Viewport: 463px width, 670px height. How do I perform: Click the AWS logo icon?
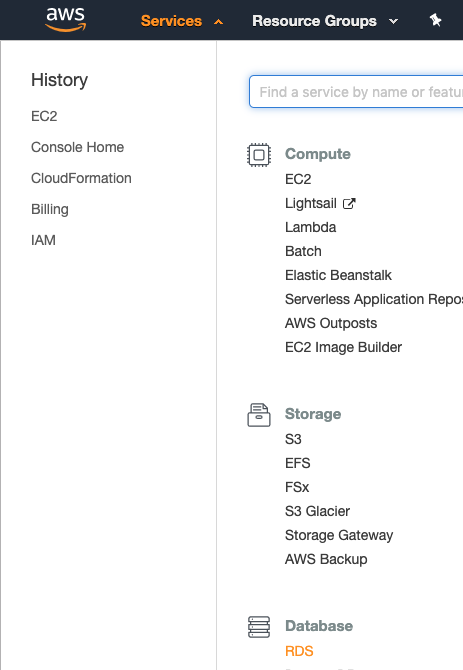click(66, 20)
